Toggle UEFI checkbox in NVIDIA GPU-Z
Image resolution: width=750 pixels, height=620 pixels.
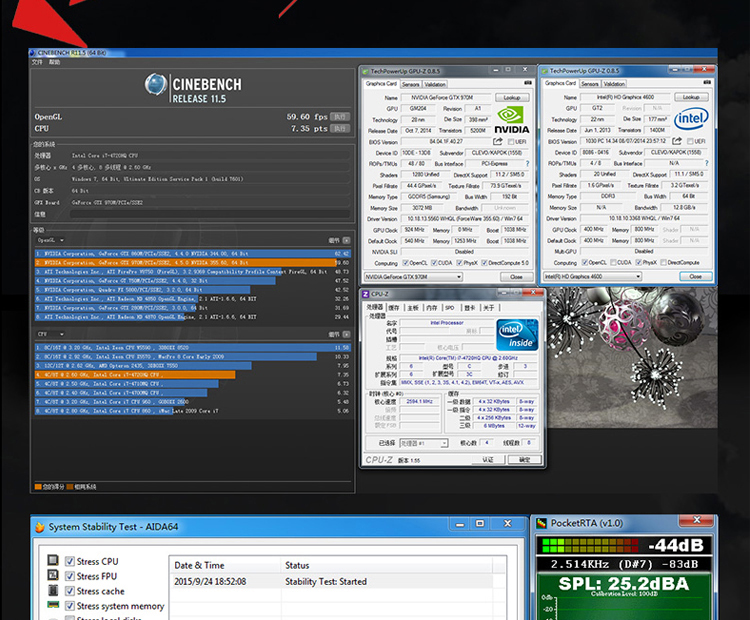[511, 142]
